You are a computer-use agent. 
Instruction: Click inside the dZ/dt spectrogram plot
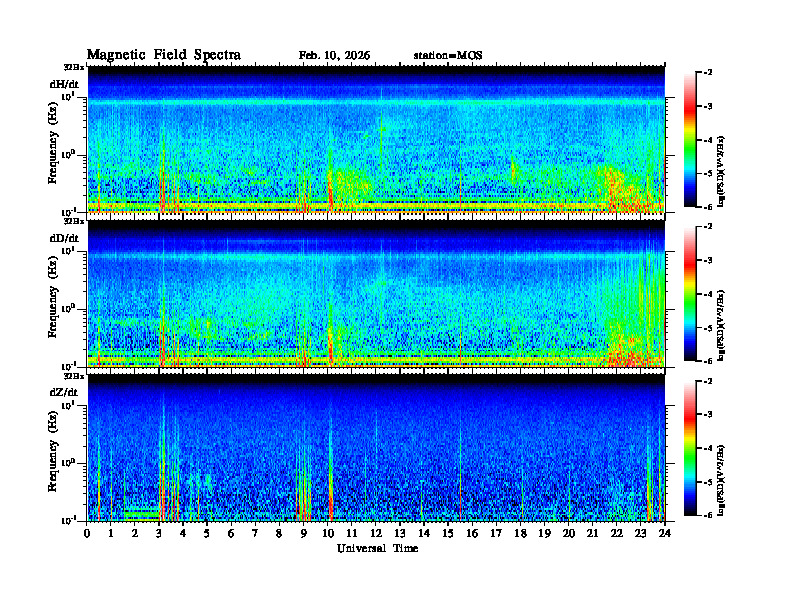(376, 448)
